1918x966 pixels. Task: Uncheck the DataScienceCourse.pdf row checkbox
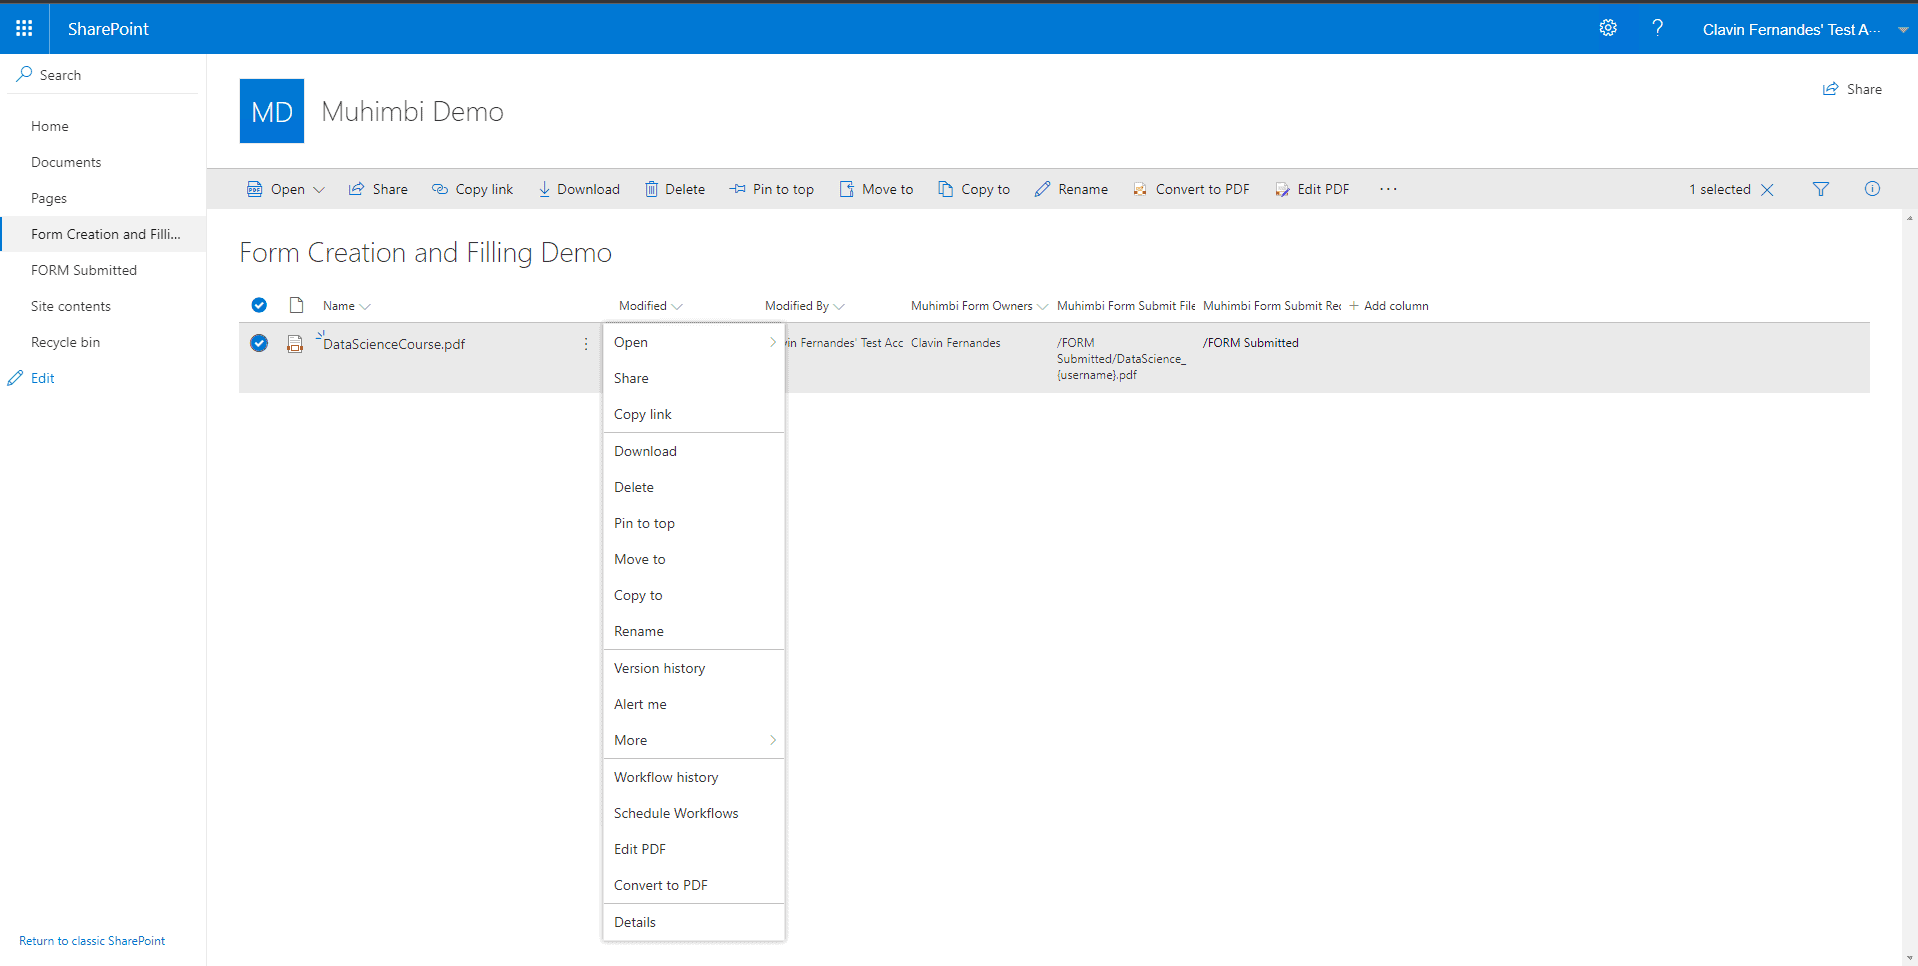point(259,343)
